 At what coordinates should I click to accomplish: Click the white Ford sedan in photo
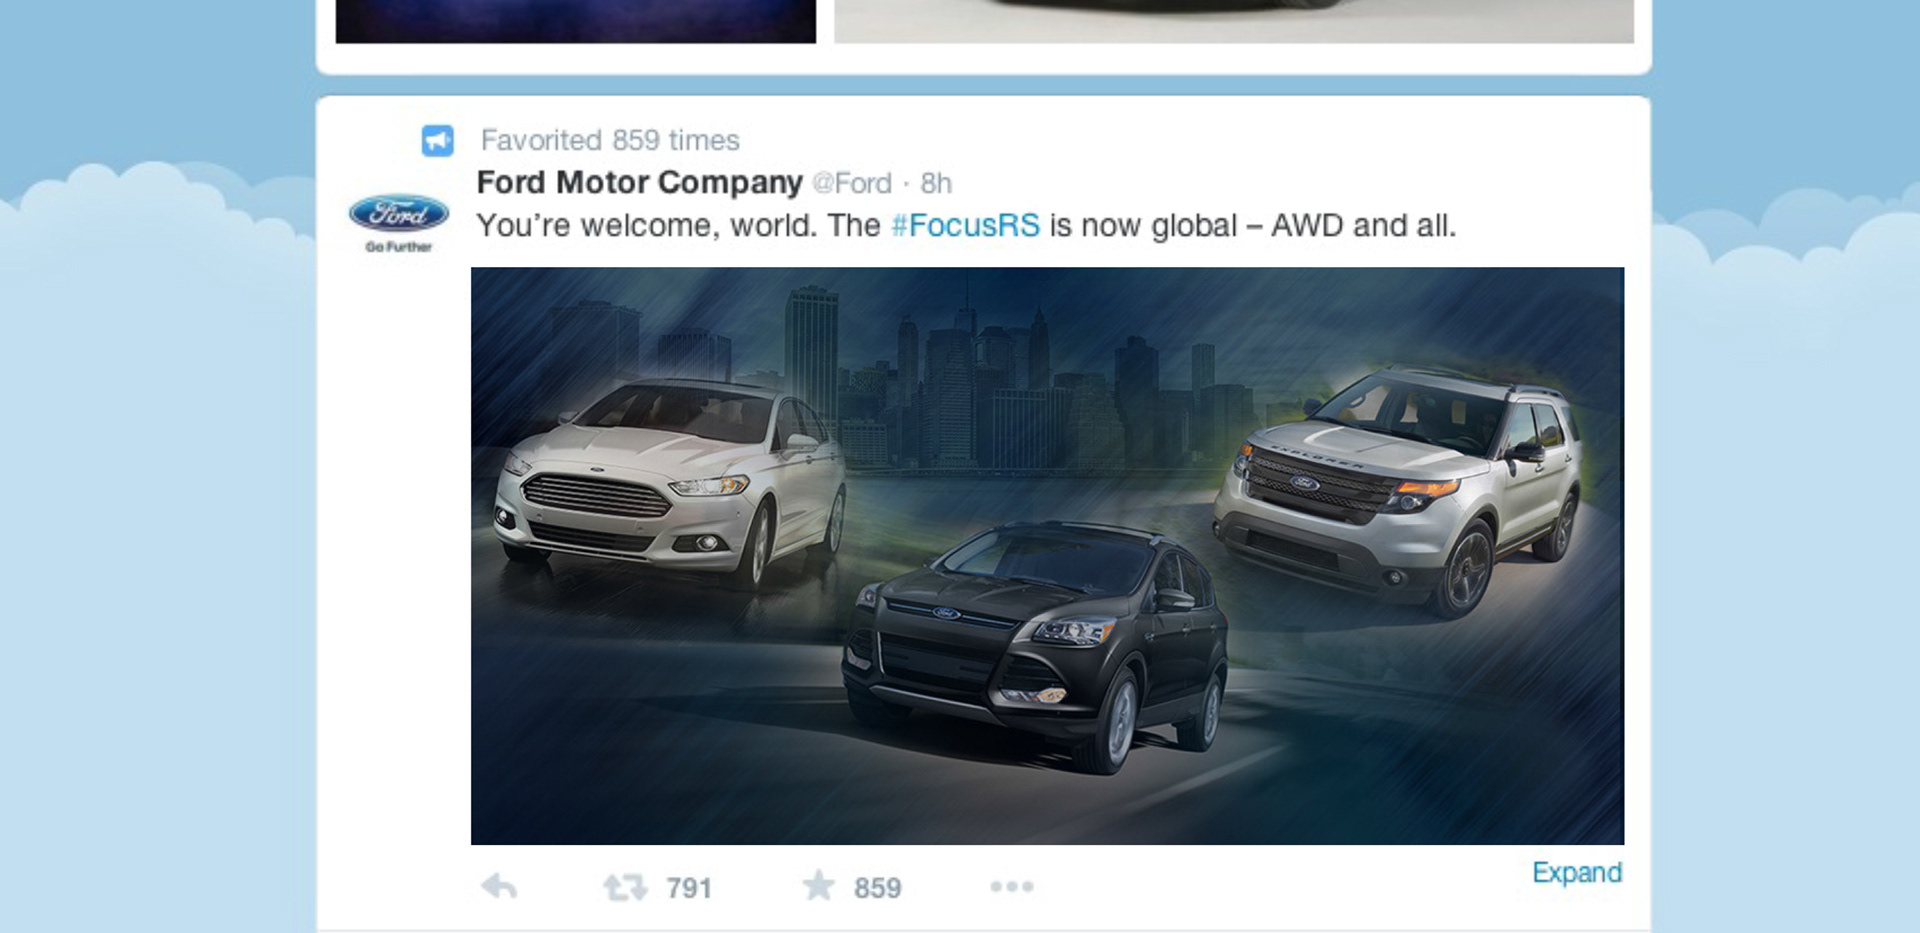click(x=670, y=480)
